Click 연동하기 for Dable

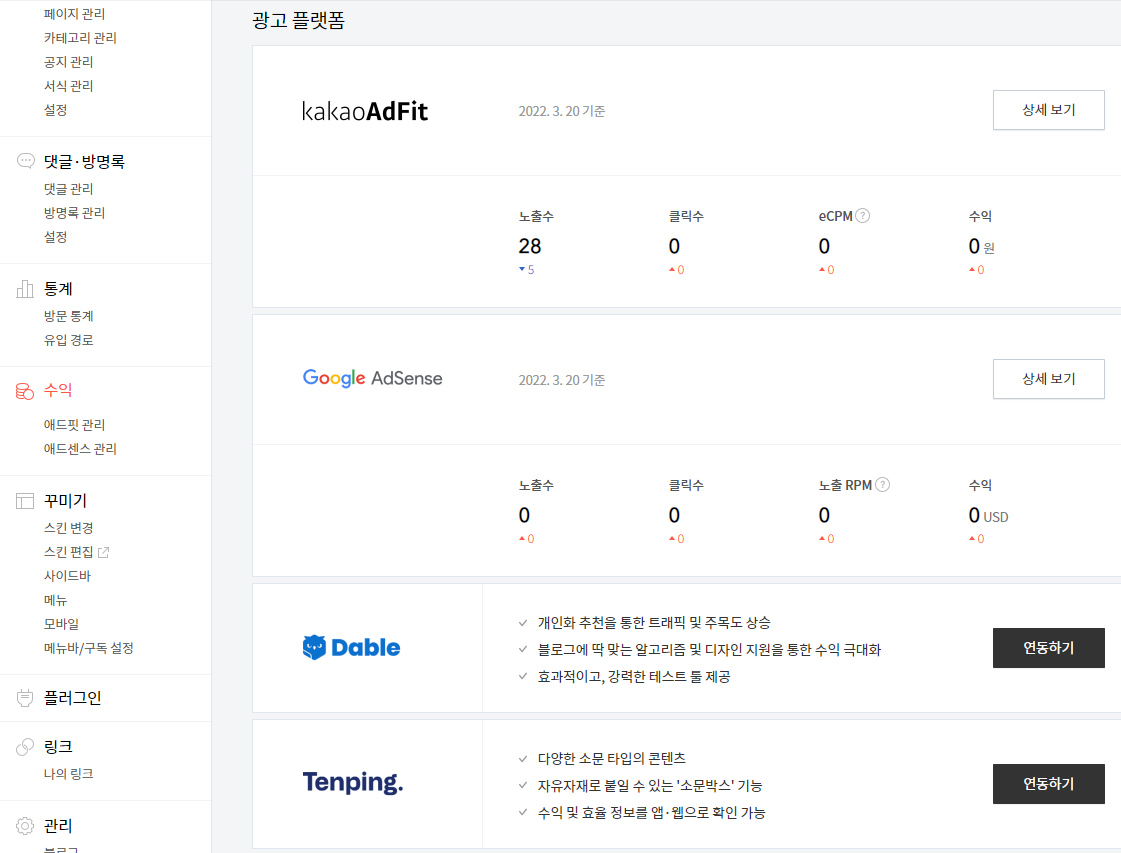(x=1049, y=648)
